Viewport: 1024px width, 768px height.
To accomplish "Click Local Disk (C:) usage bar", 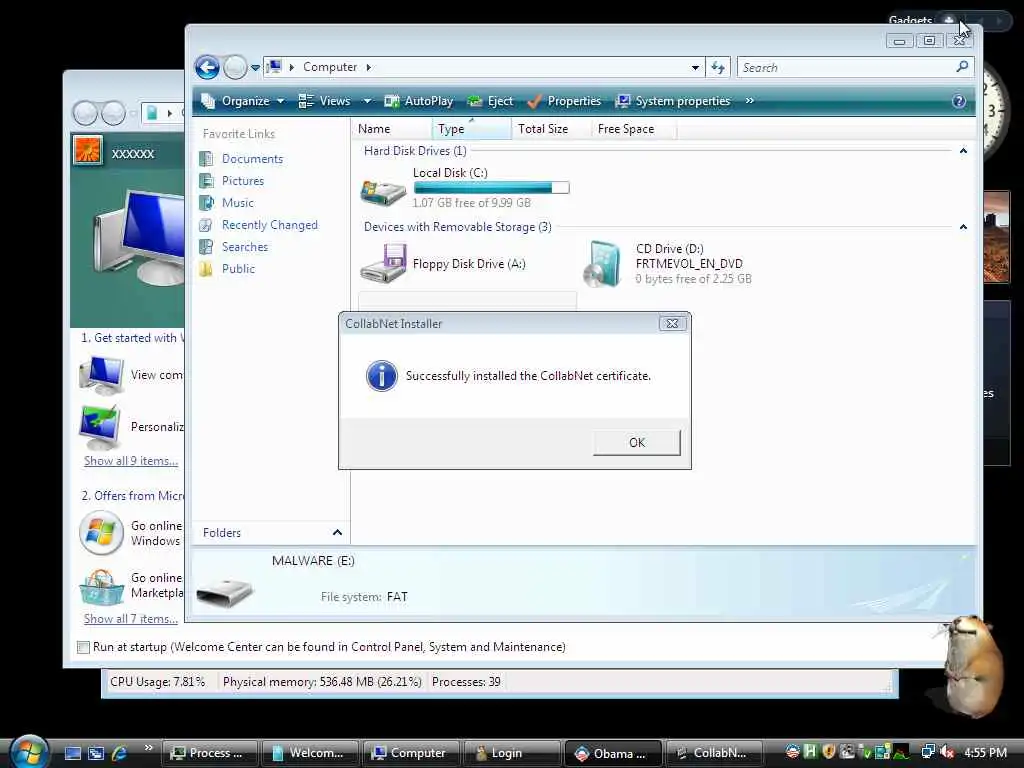I will (491, 188).
